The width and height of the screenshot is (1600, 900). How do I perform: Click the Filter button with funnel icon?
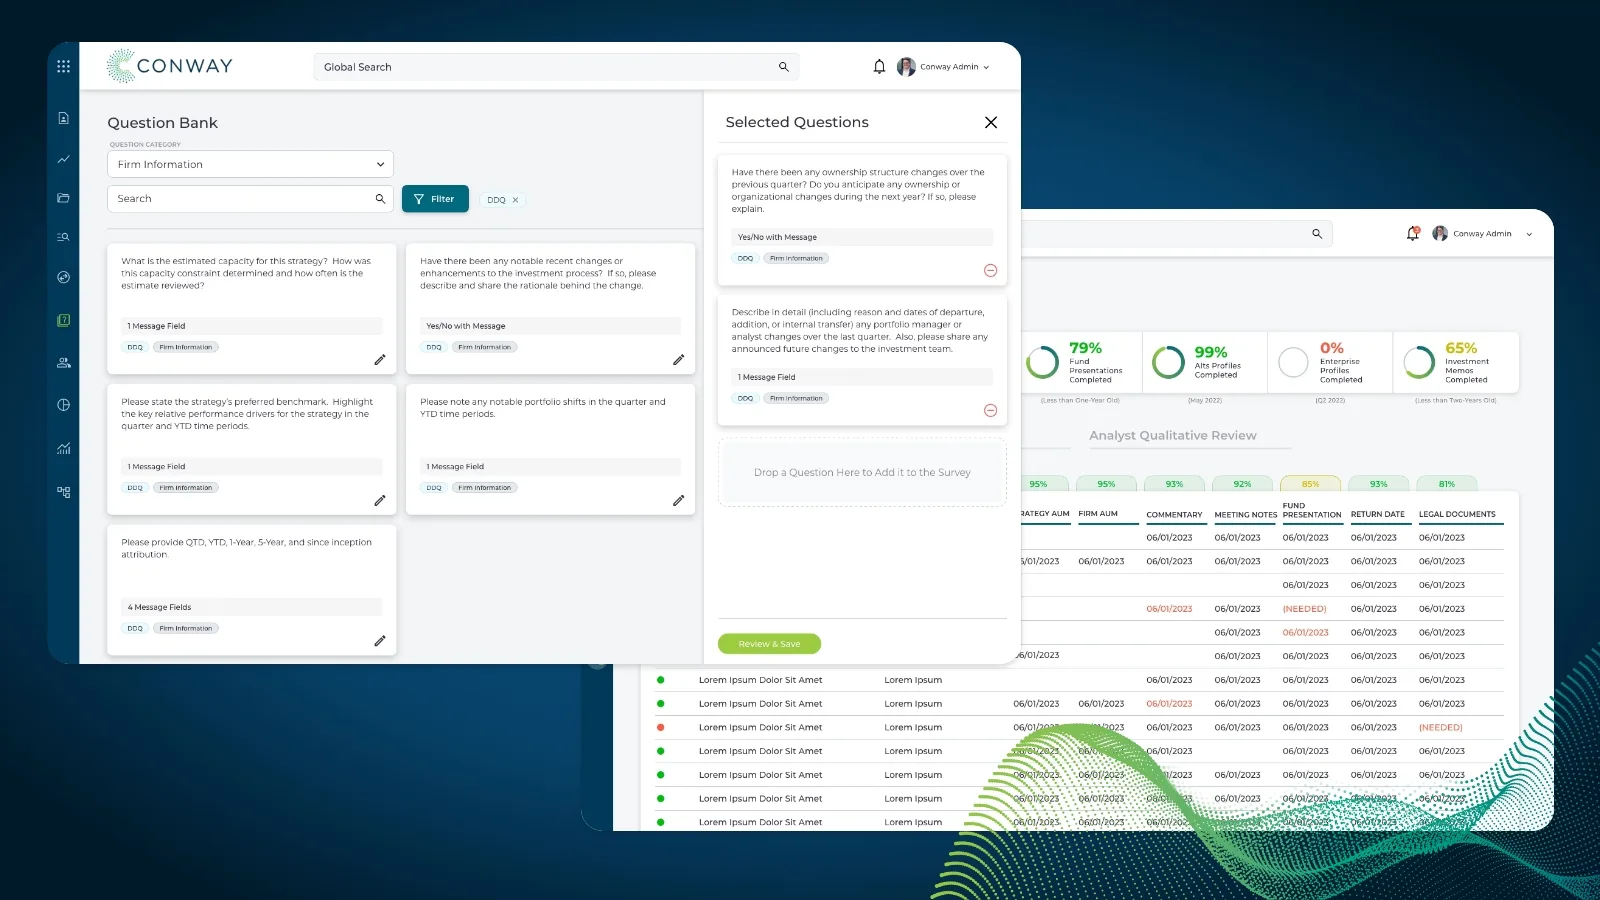click(x=434, y=198)
